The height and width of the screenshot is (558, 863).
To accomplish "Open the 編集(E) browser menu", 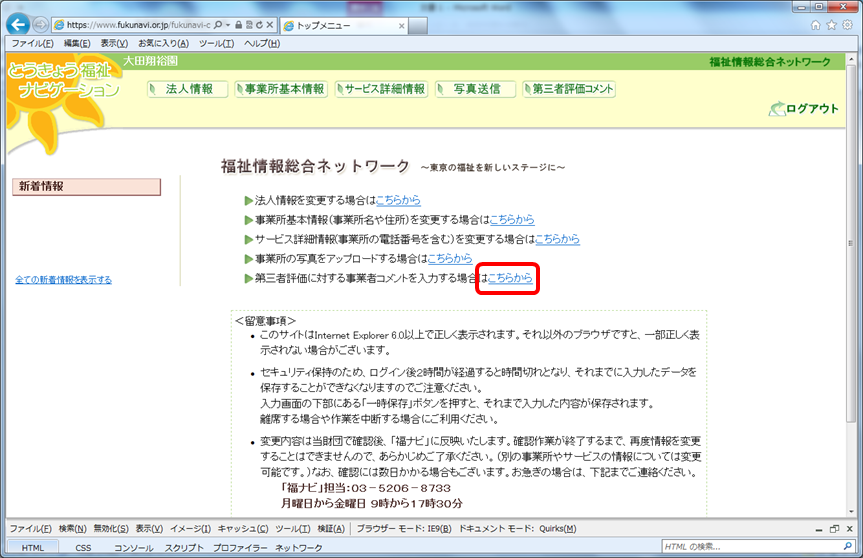I will (x=77, y=43).
